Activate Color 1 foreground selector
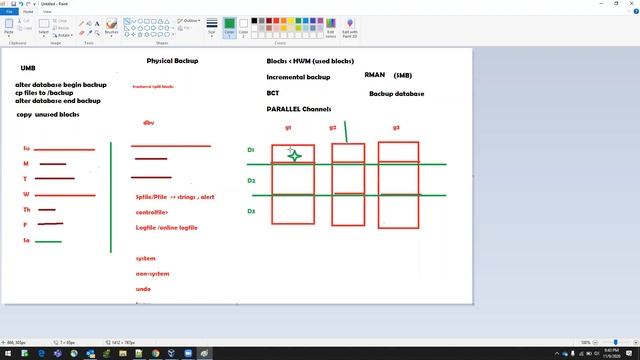The height and width of the screenshot is (360, 640). [x=229, y=28]
